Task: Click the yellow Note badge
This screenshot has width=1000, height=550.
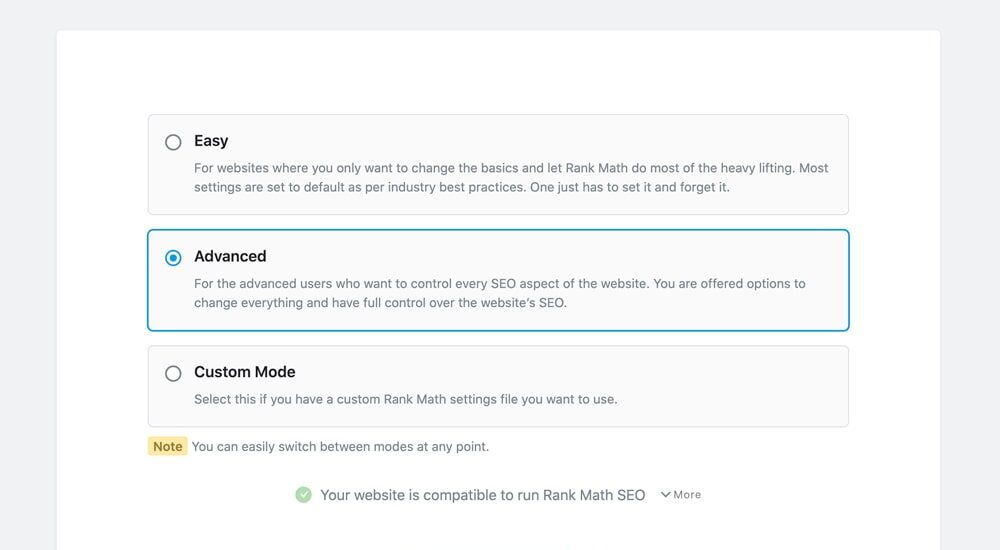Action: tap(168, 447)
